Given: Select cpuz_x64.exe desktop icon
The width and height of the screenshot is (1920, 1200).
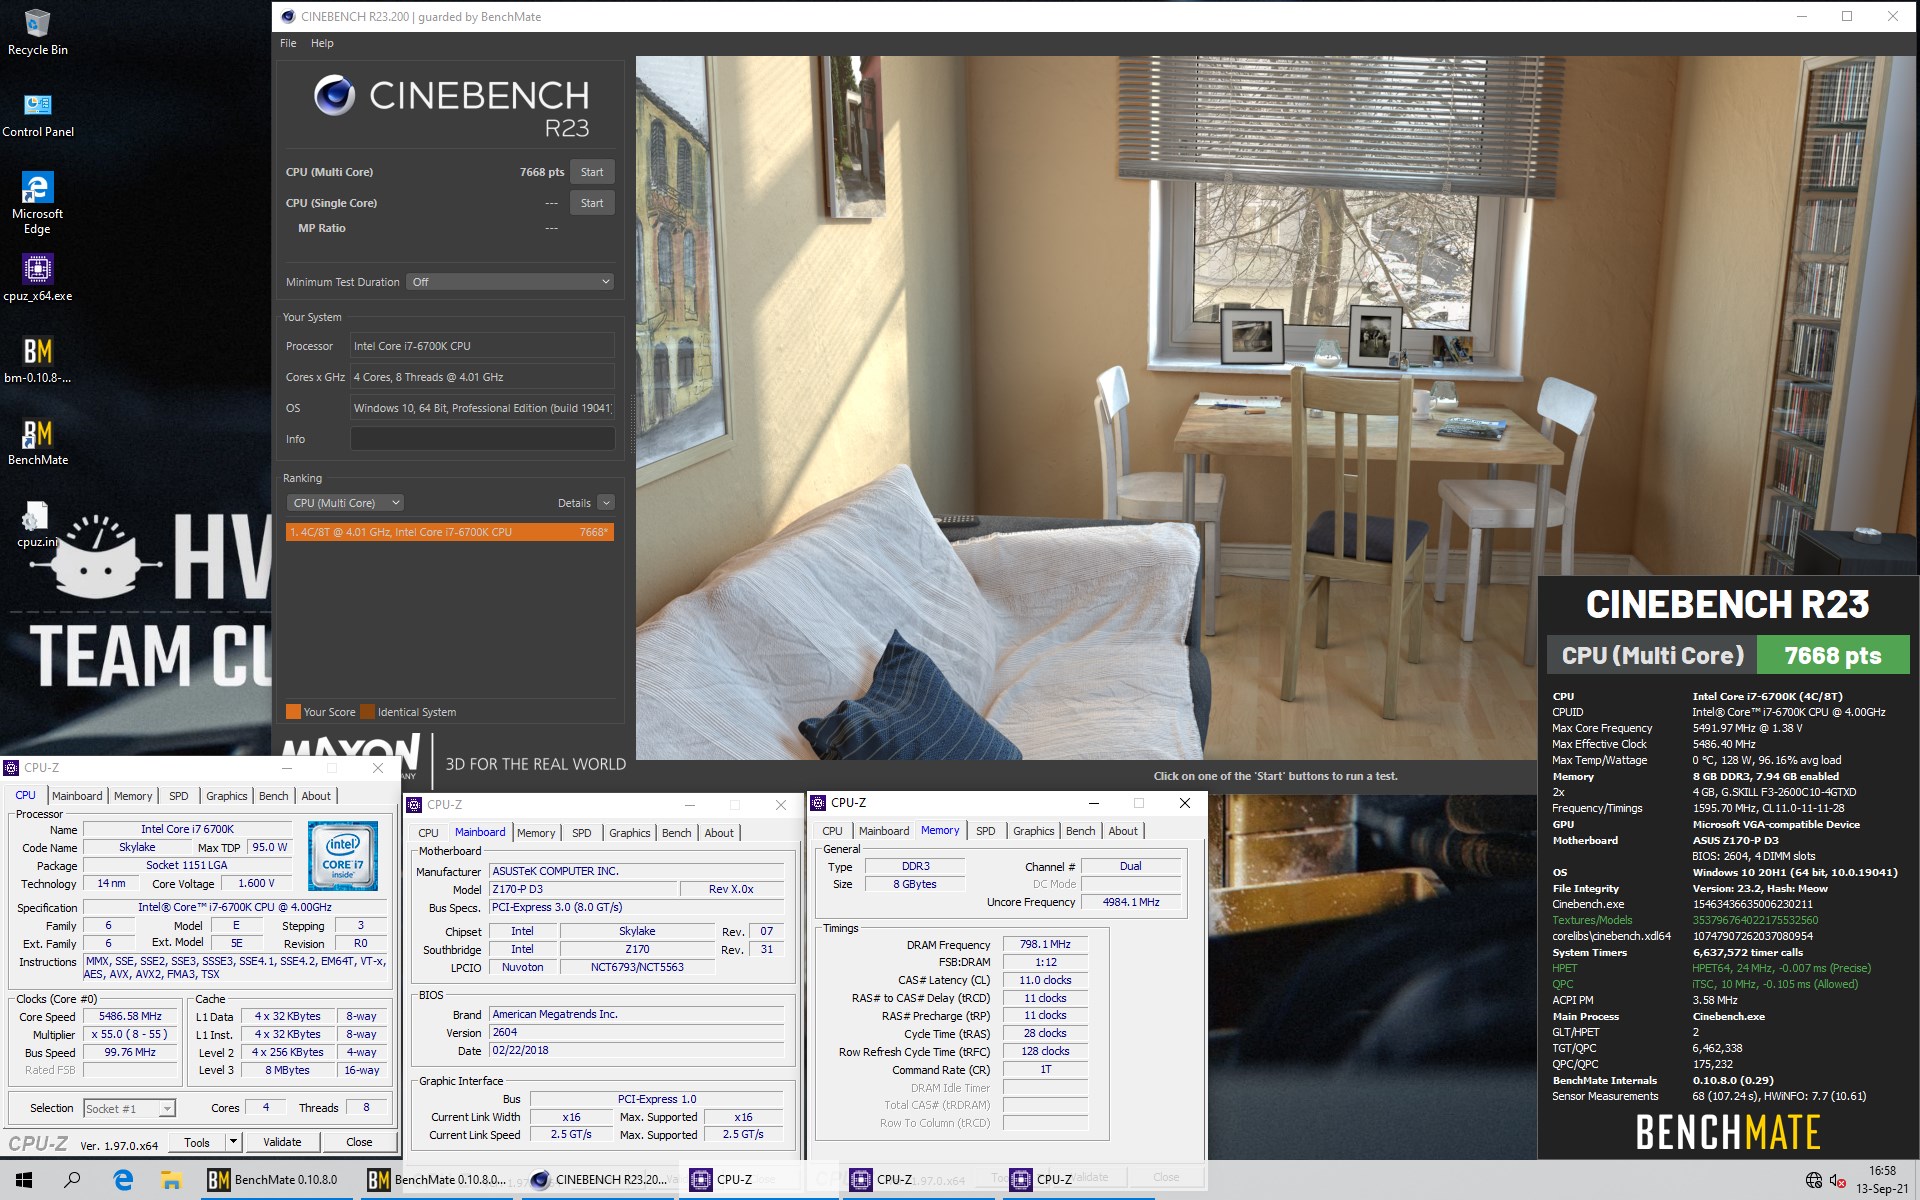Looking at the screenshot, I should (37, 278).
